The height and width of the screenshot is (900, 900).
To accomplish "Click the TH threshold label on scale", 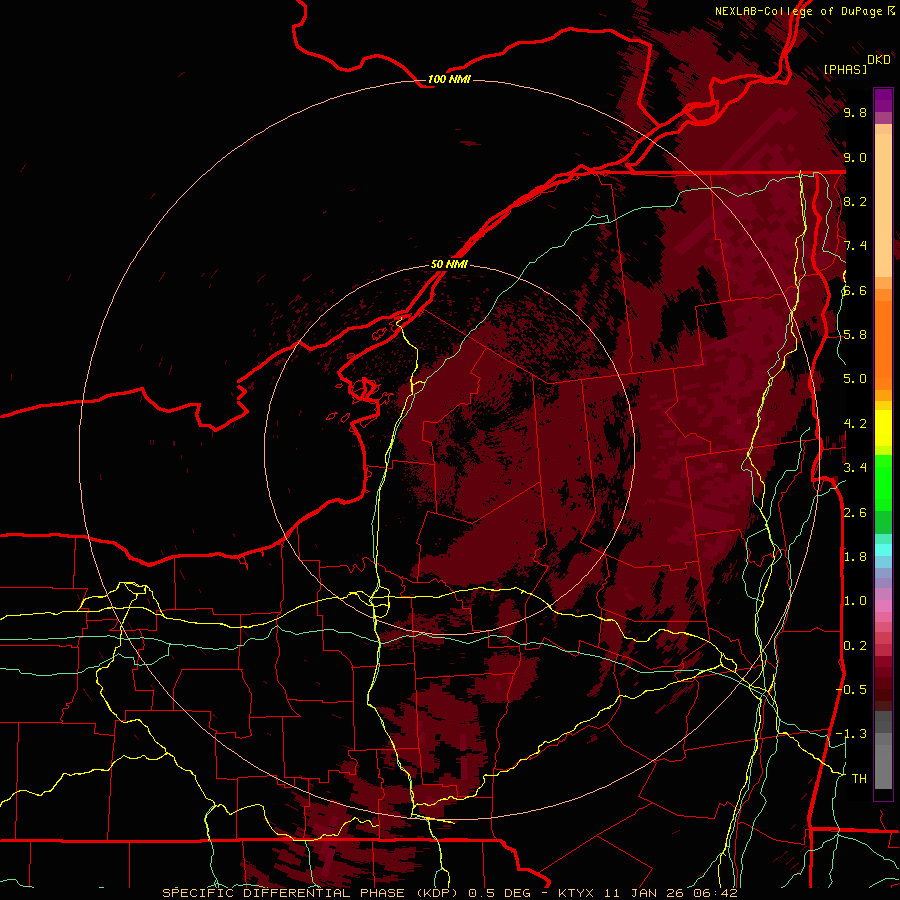I will (859, 778).
